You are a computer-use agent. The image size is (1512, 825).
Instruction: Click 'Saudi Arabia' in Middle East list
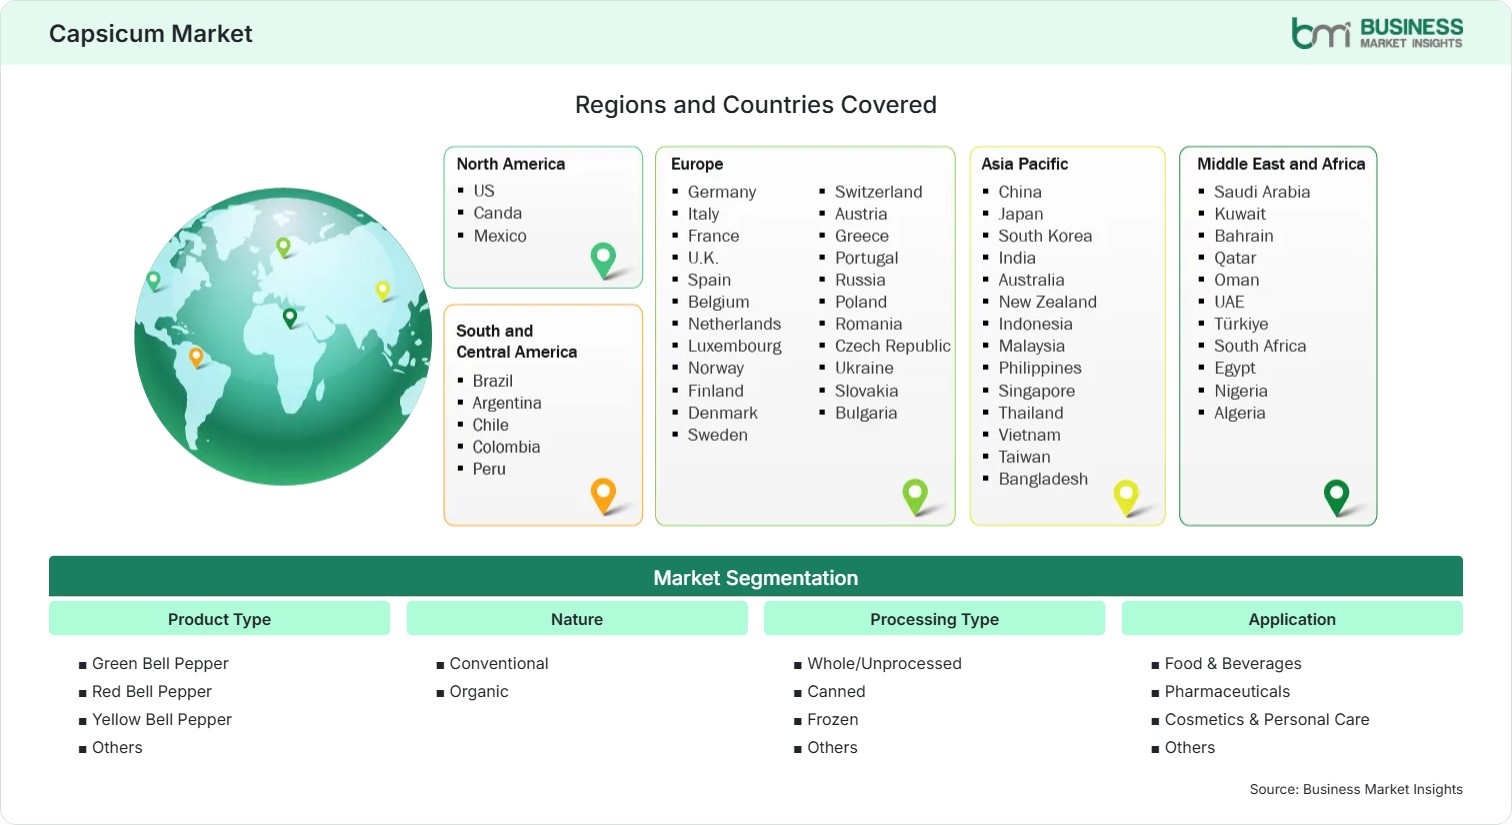tap(1262, 192)
